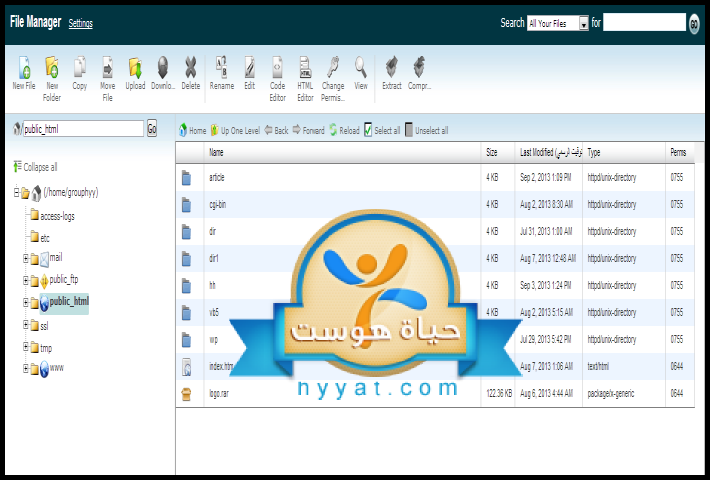
Task: Reload the file listing
Action: click(x=344, y=130)
